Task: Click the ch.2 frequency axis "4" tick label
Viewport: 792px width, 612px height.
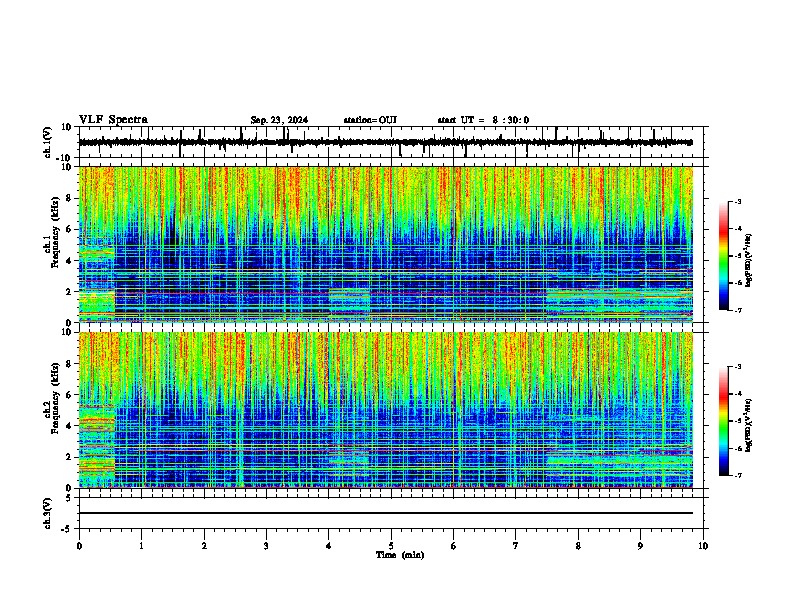Action: pos(69,426)
